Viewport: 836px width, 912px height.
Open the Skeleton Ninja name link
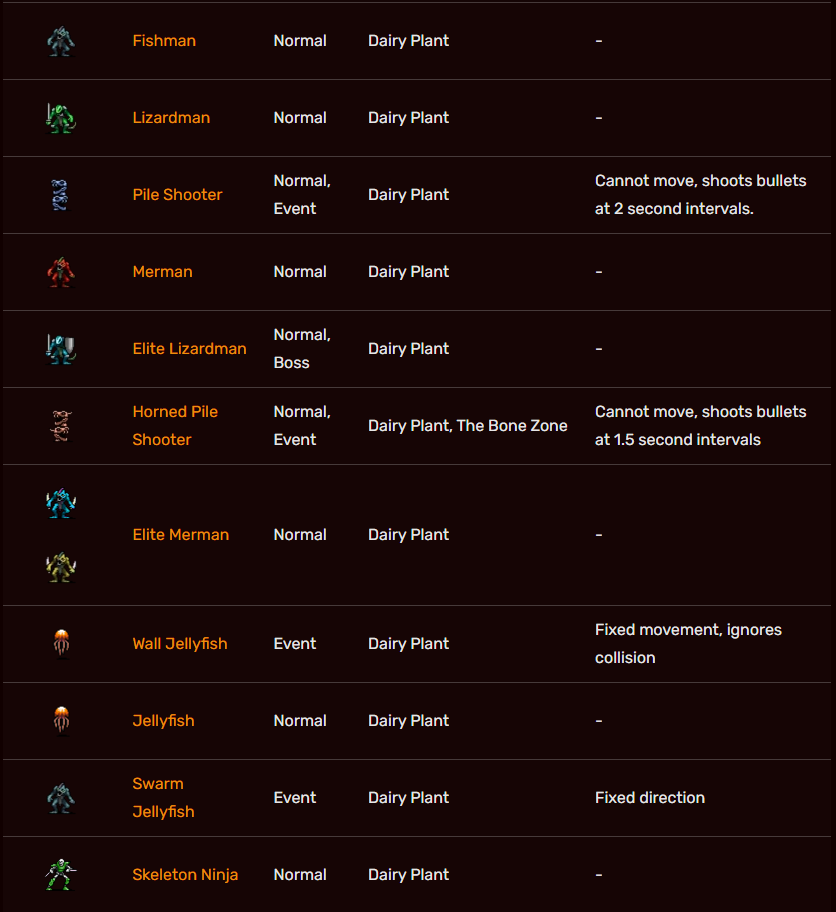185,875
